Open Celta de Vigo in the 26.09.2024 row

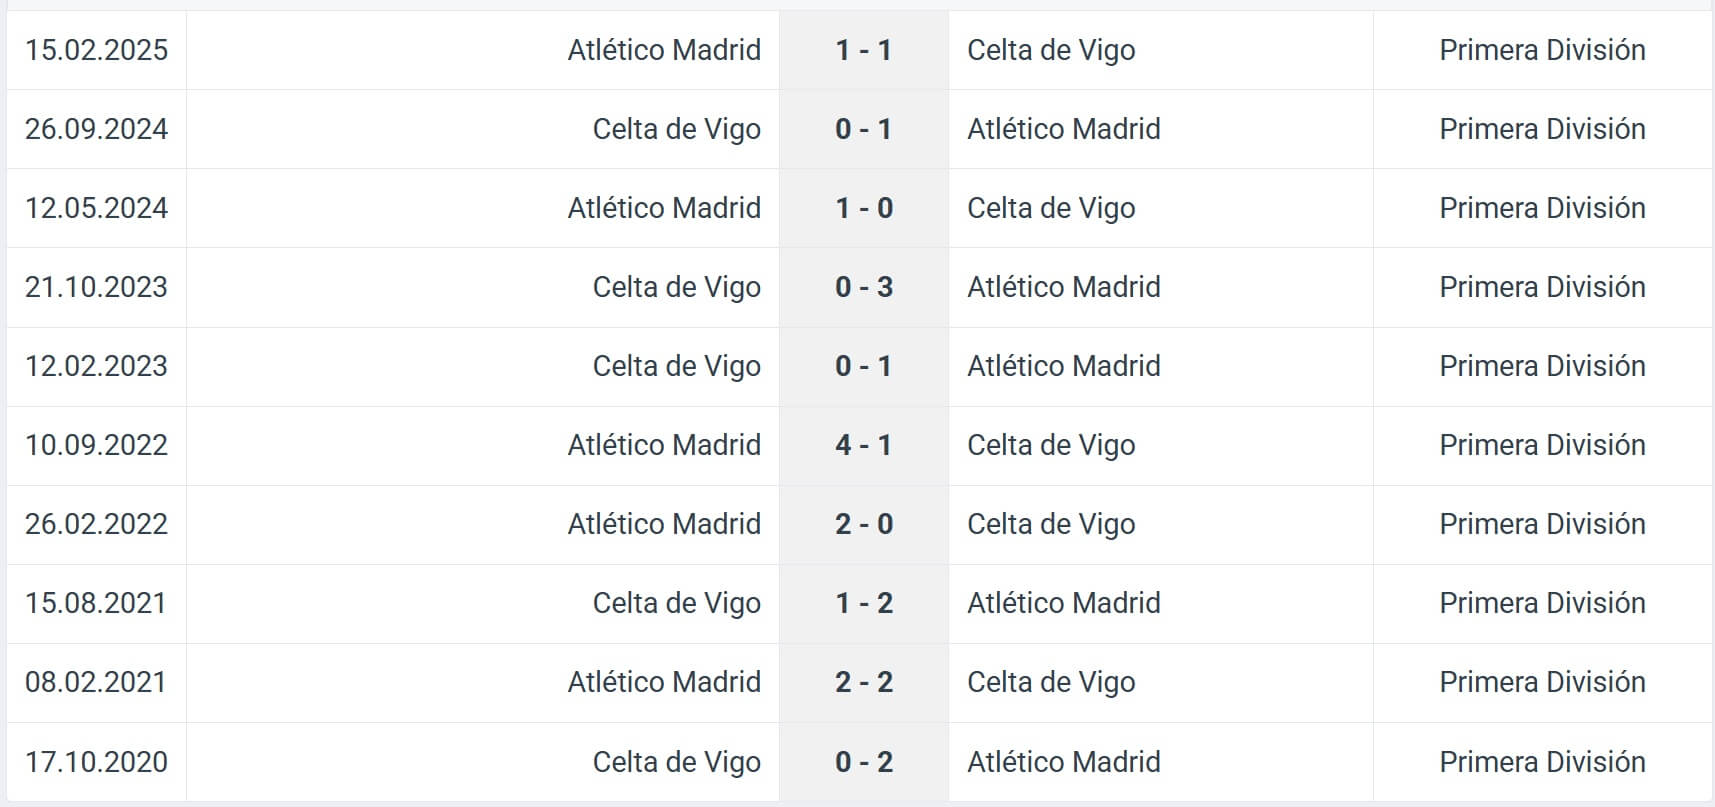pyautogui.click(x=676, y=129)
